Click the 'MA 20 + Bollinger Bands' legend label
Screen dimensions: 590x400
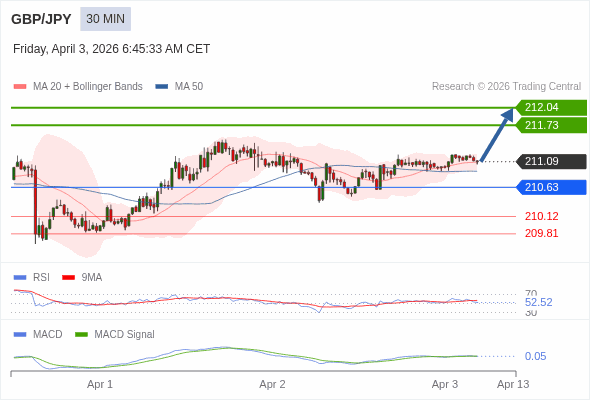tap(88, 87)
